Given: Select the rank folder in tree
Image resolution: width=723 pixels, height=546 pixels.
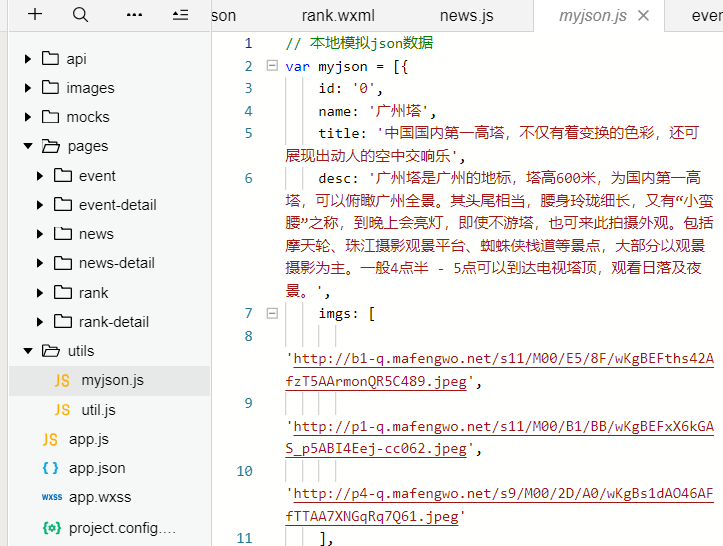Looking at the screenshot, I should (x=93, y=293).
